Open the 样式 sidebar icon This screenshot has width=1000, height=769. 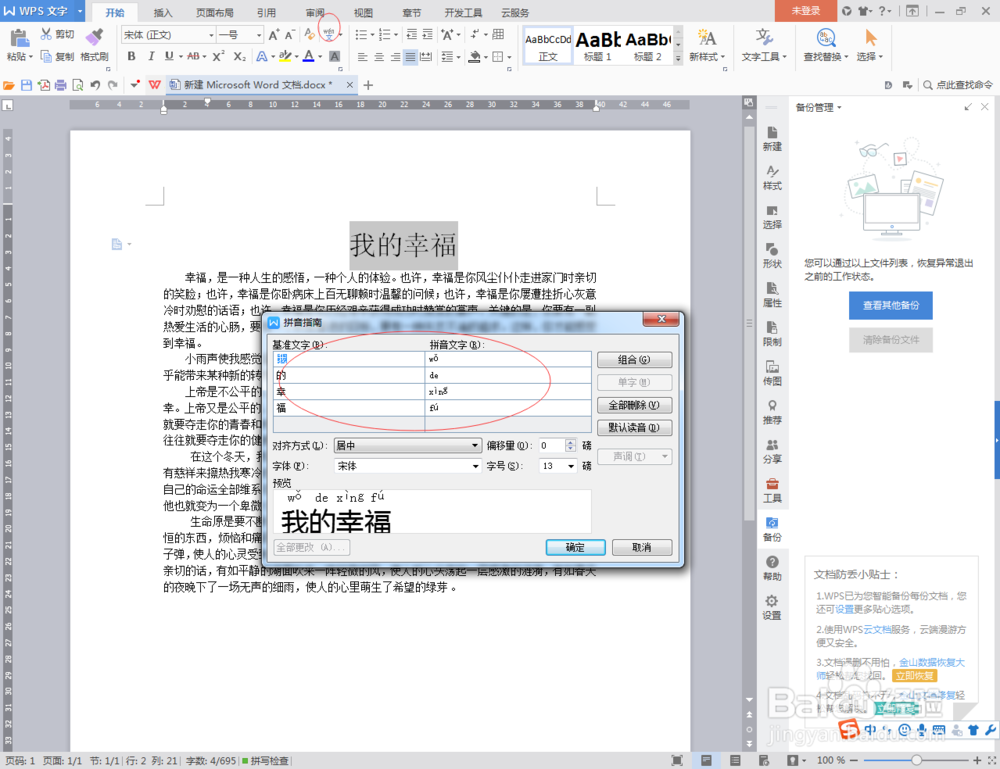click(772, 178)
